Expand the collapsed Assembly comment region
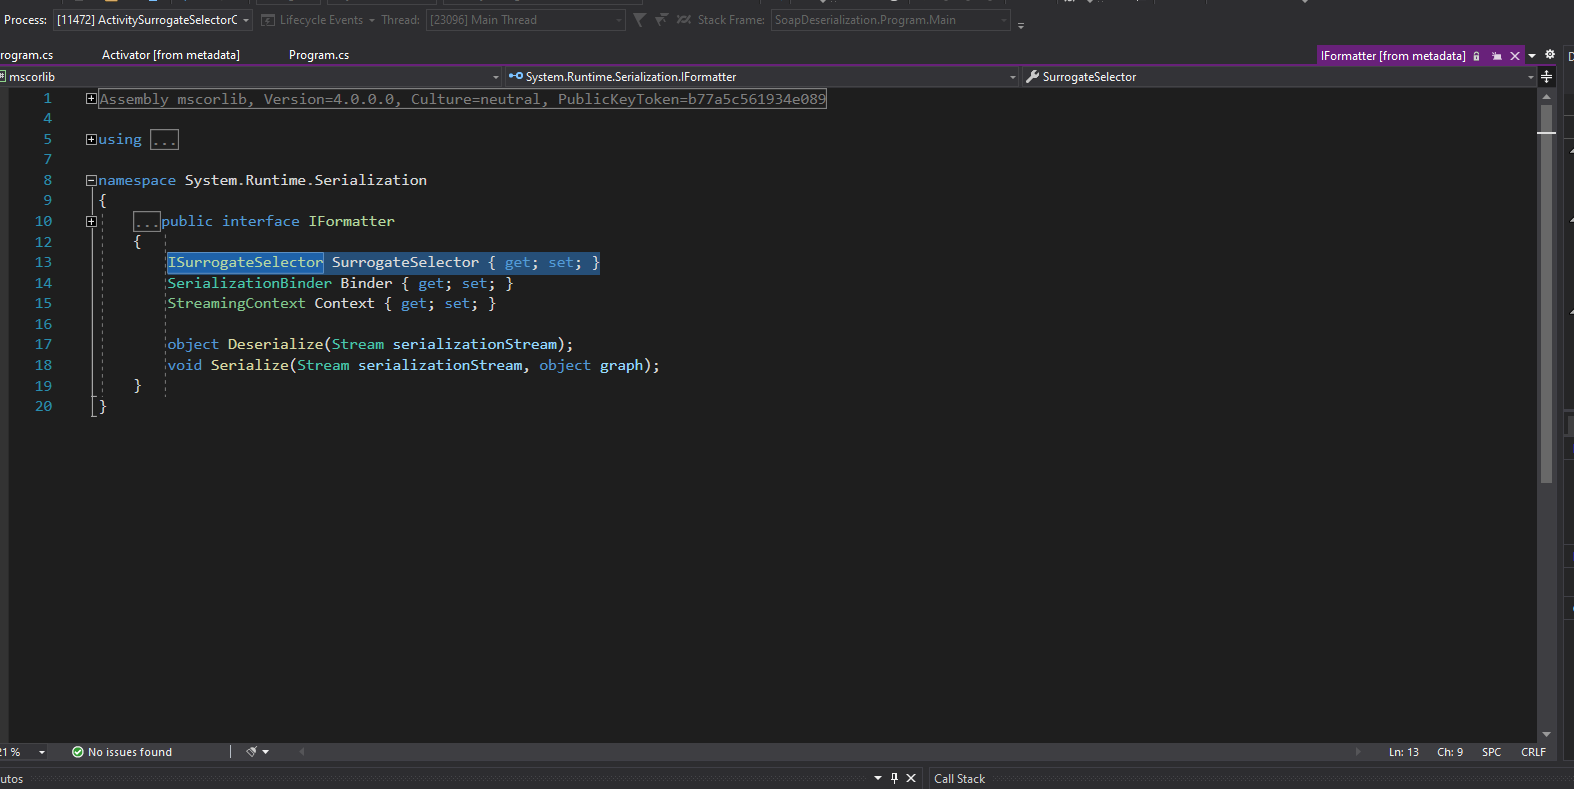1574x789 pixels. pyautogui.click(x=91, y=99)
